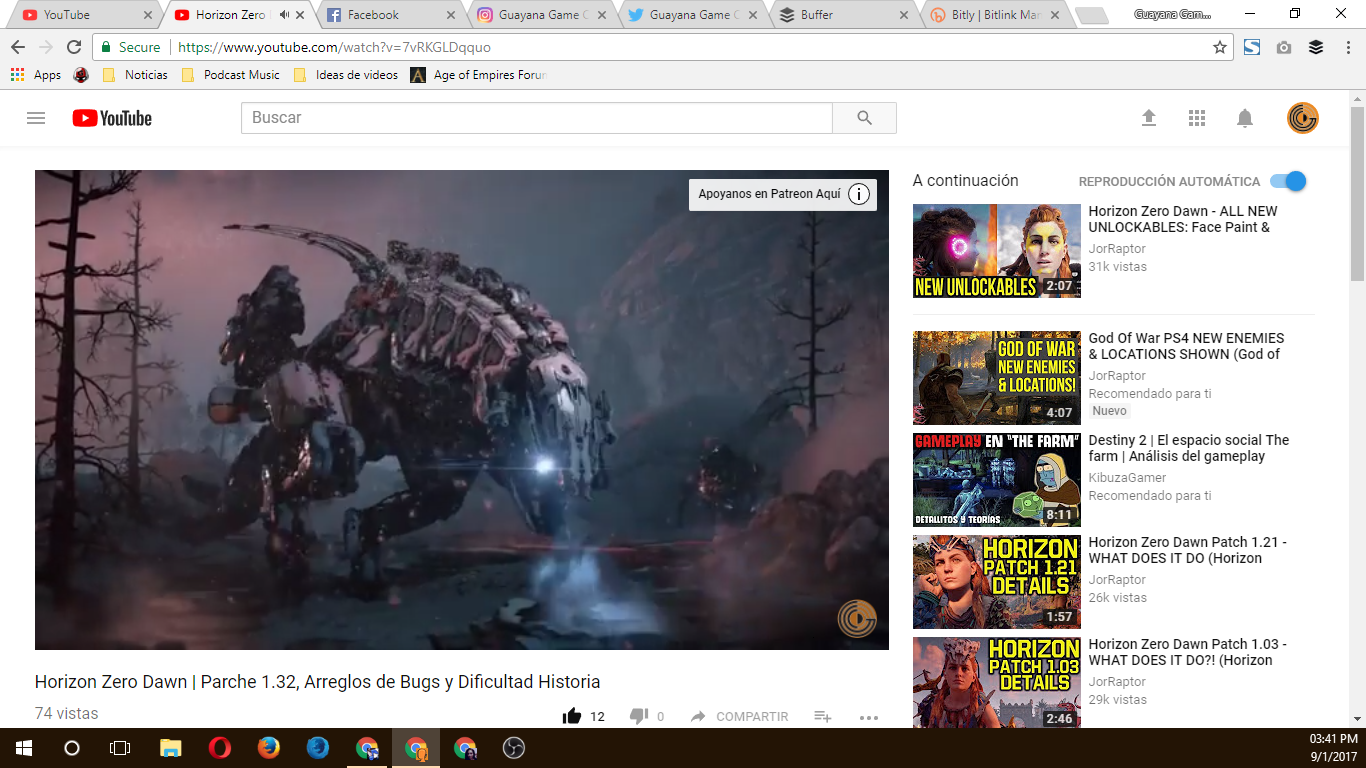The height and width of the screenshot is (768, 1366).
Task: Open the notifications bell
Action: tap(1245, 118)
